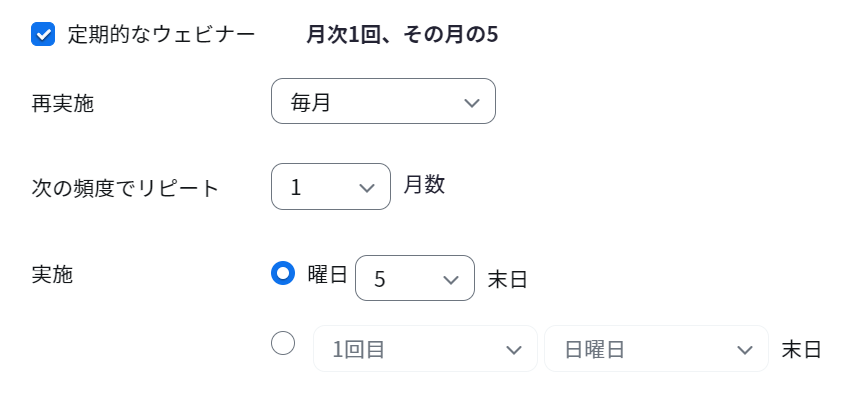The width and height of the screenshot is (848, 396).
Task: Click the 曜日 text beside the radio
Action: coord(327,275)
